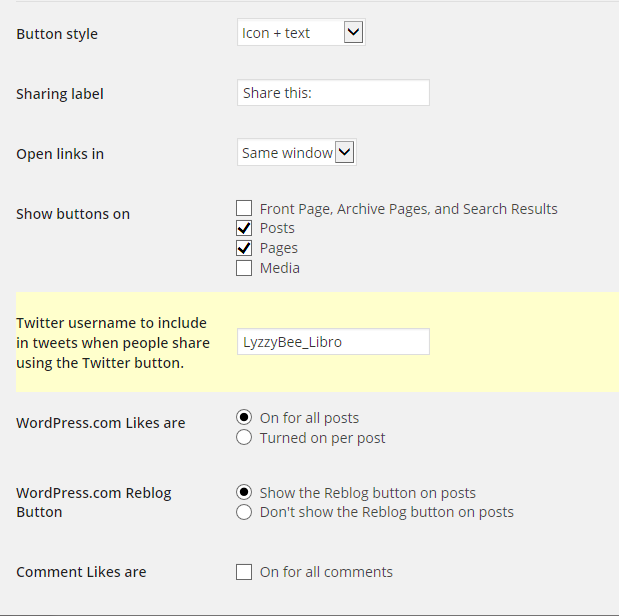Uncheck the Posts checkbox
Image resolution: width=619 pixels, height=616 pixels.
tap(244, 228)
